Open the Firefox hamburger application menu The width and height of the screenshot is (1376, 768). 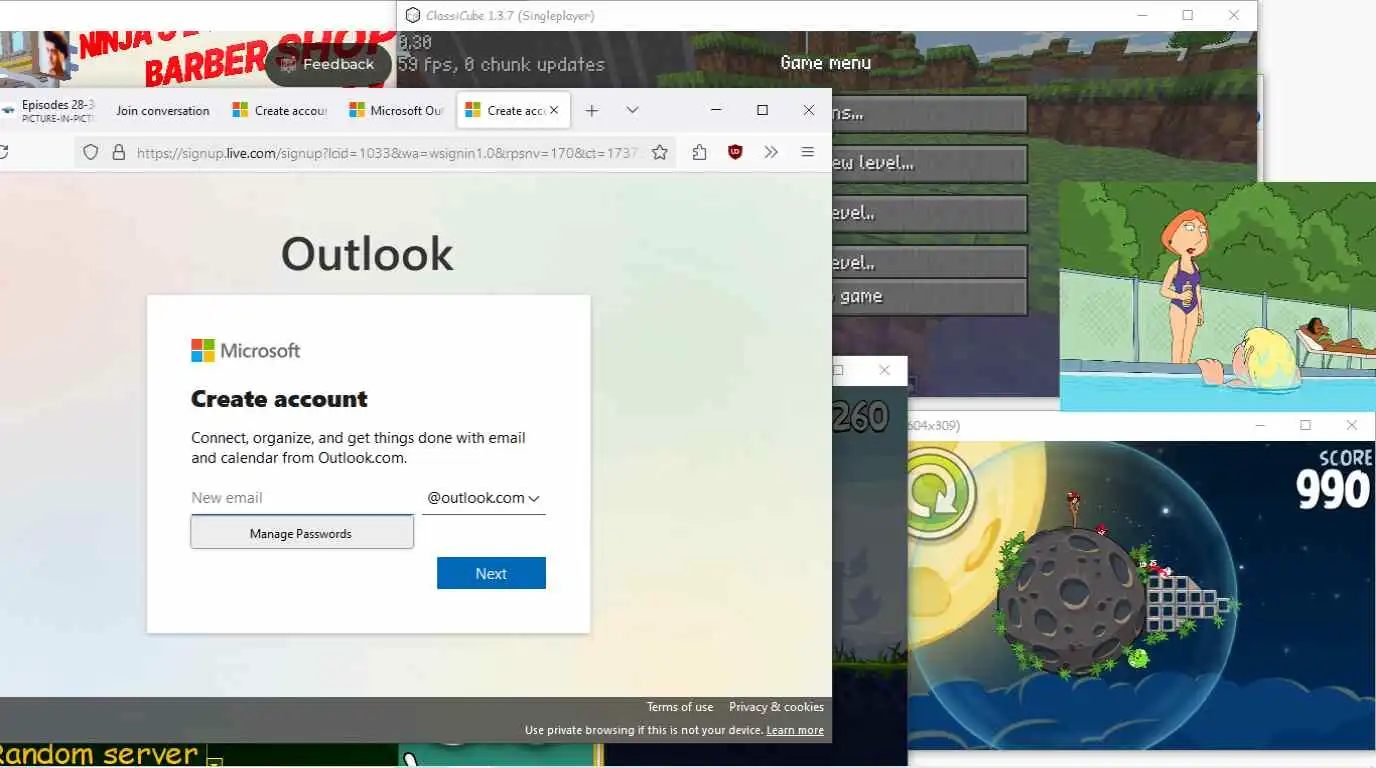[x=807, y=153]
